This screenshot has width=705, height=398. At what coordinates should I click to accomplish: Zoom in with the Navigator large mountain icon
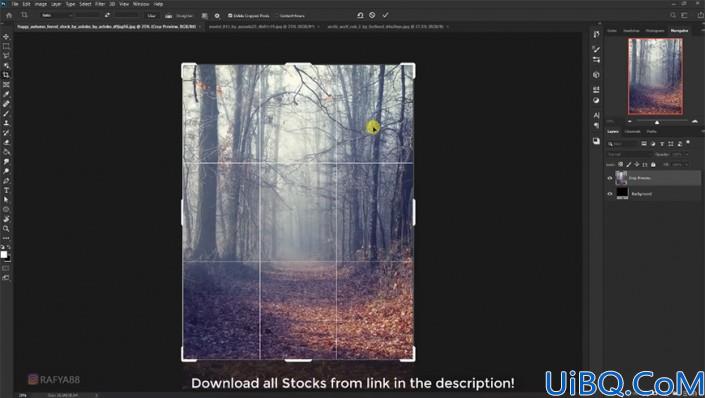(x=695, y=121)
